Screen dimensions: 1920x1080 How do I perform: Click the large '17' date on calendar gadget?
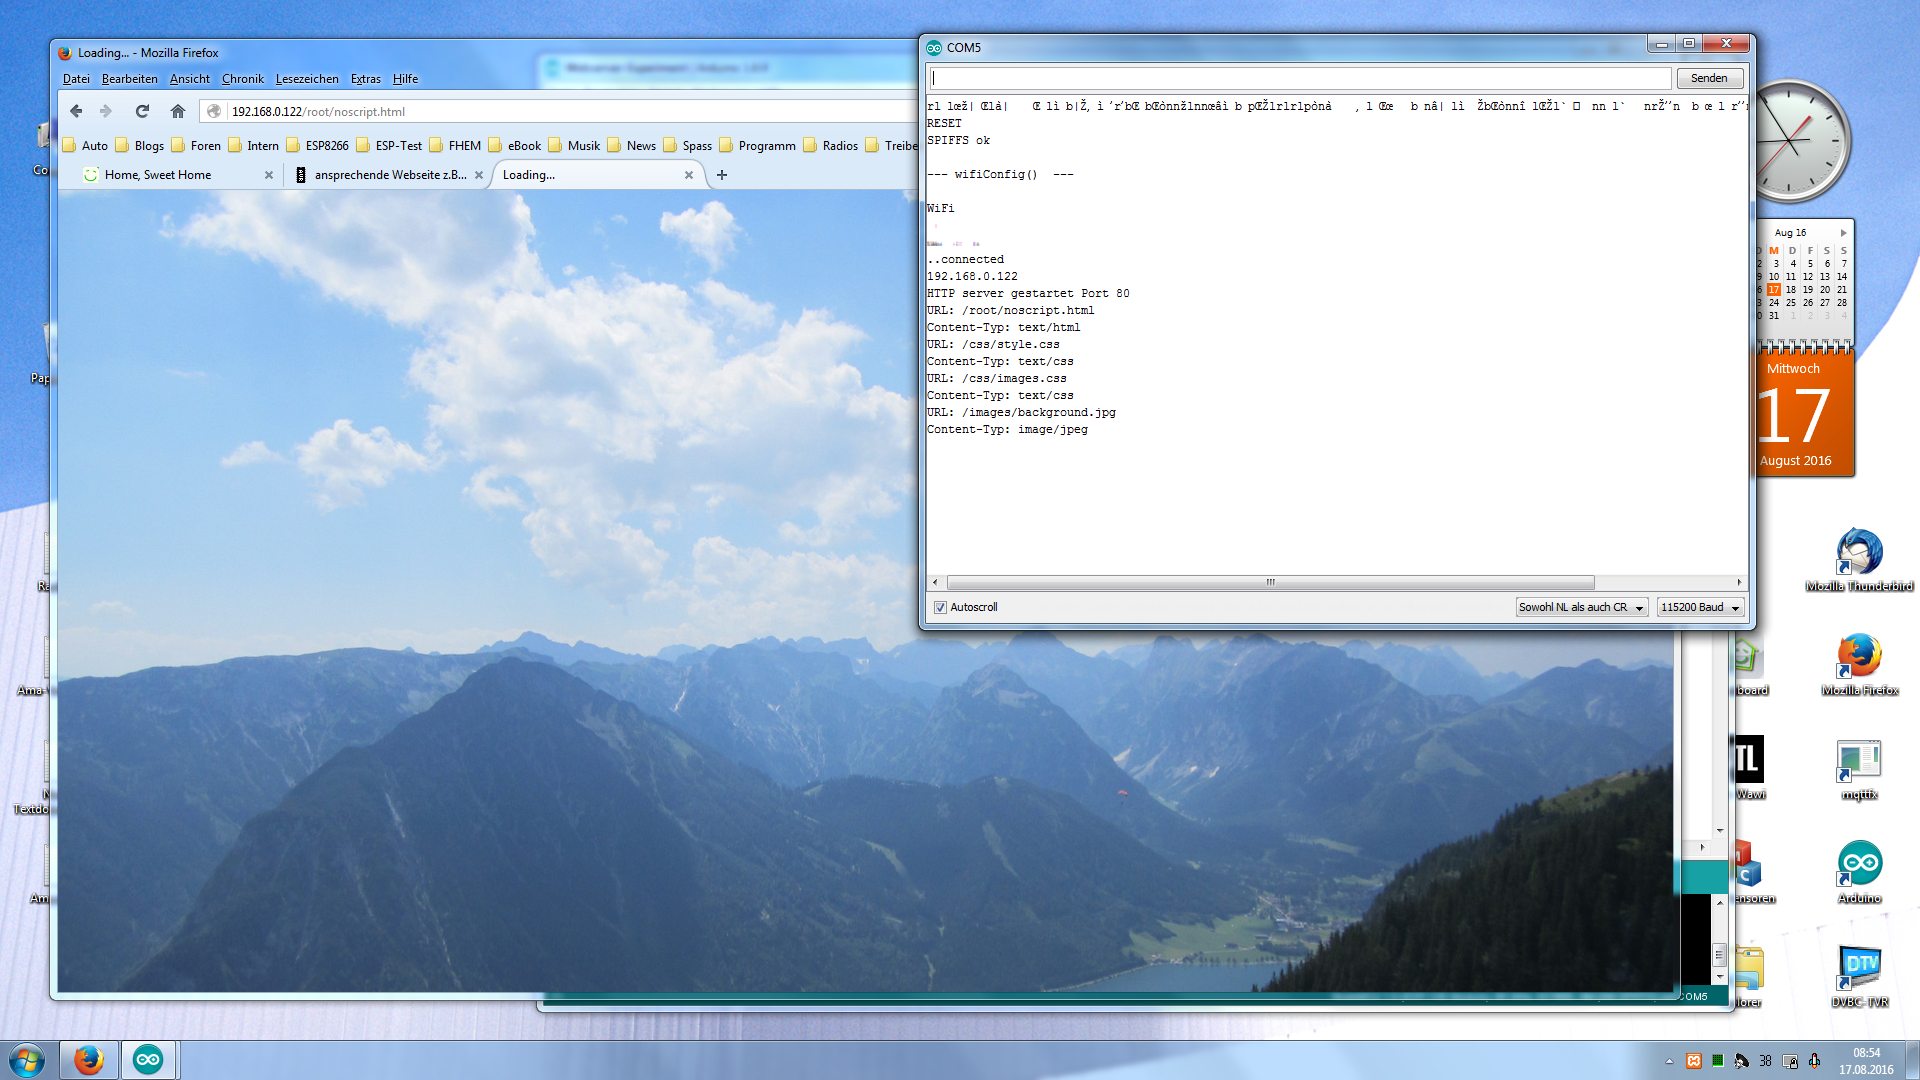(x=1793, y=416)
